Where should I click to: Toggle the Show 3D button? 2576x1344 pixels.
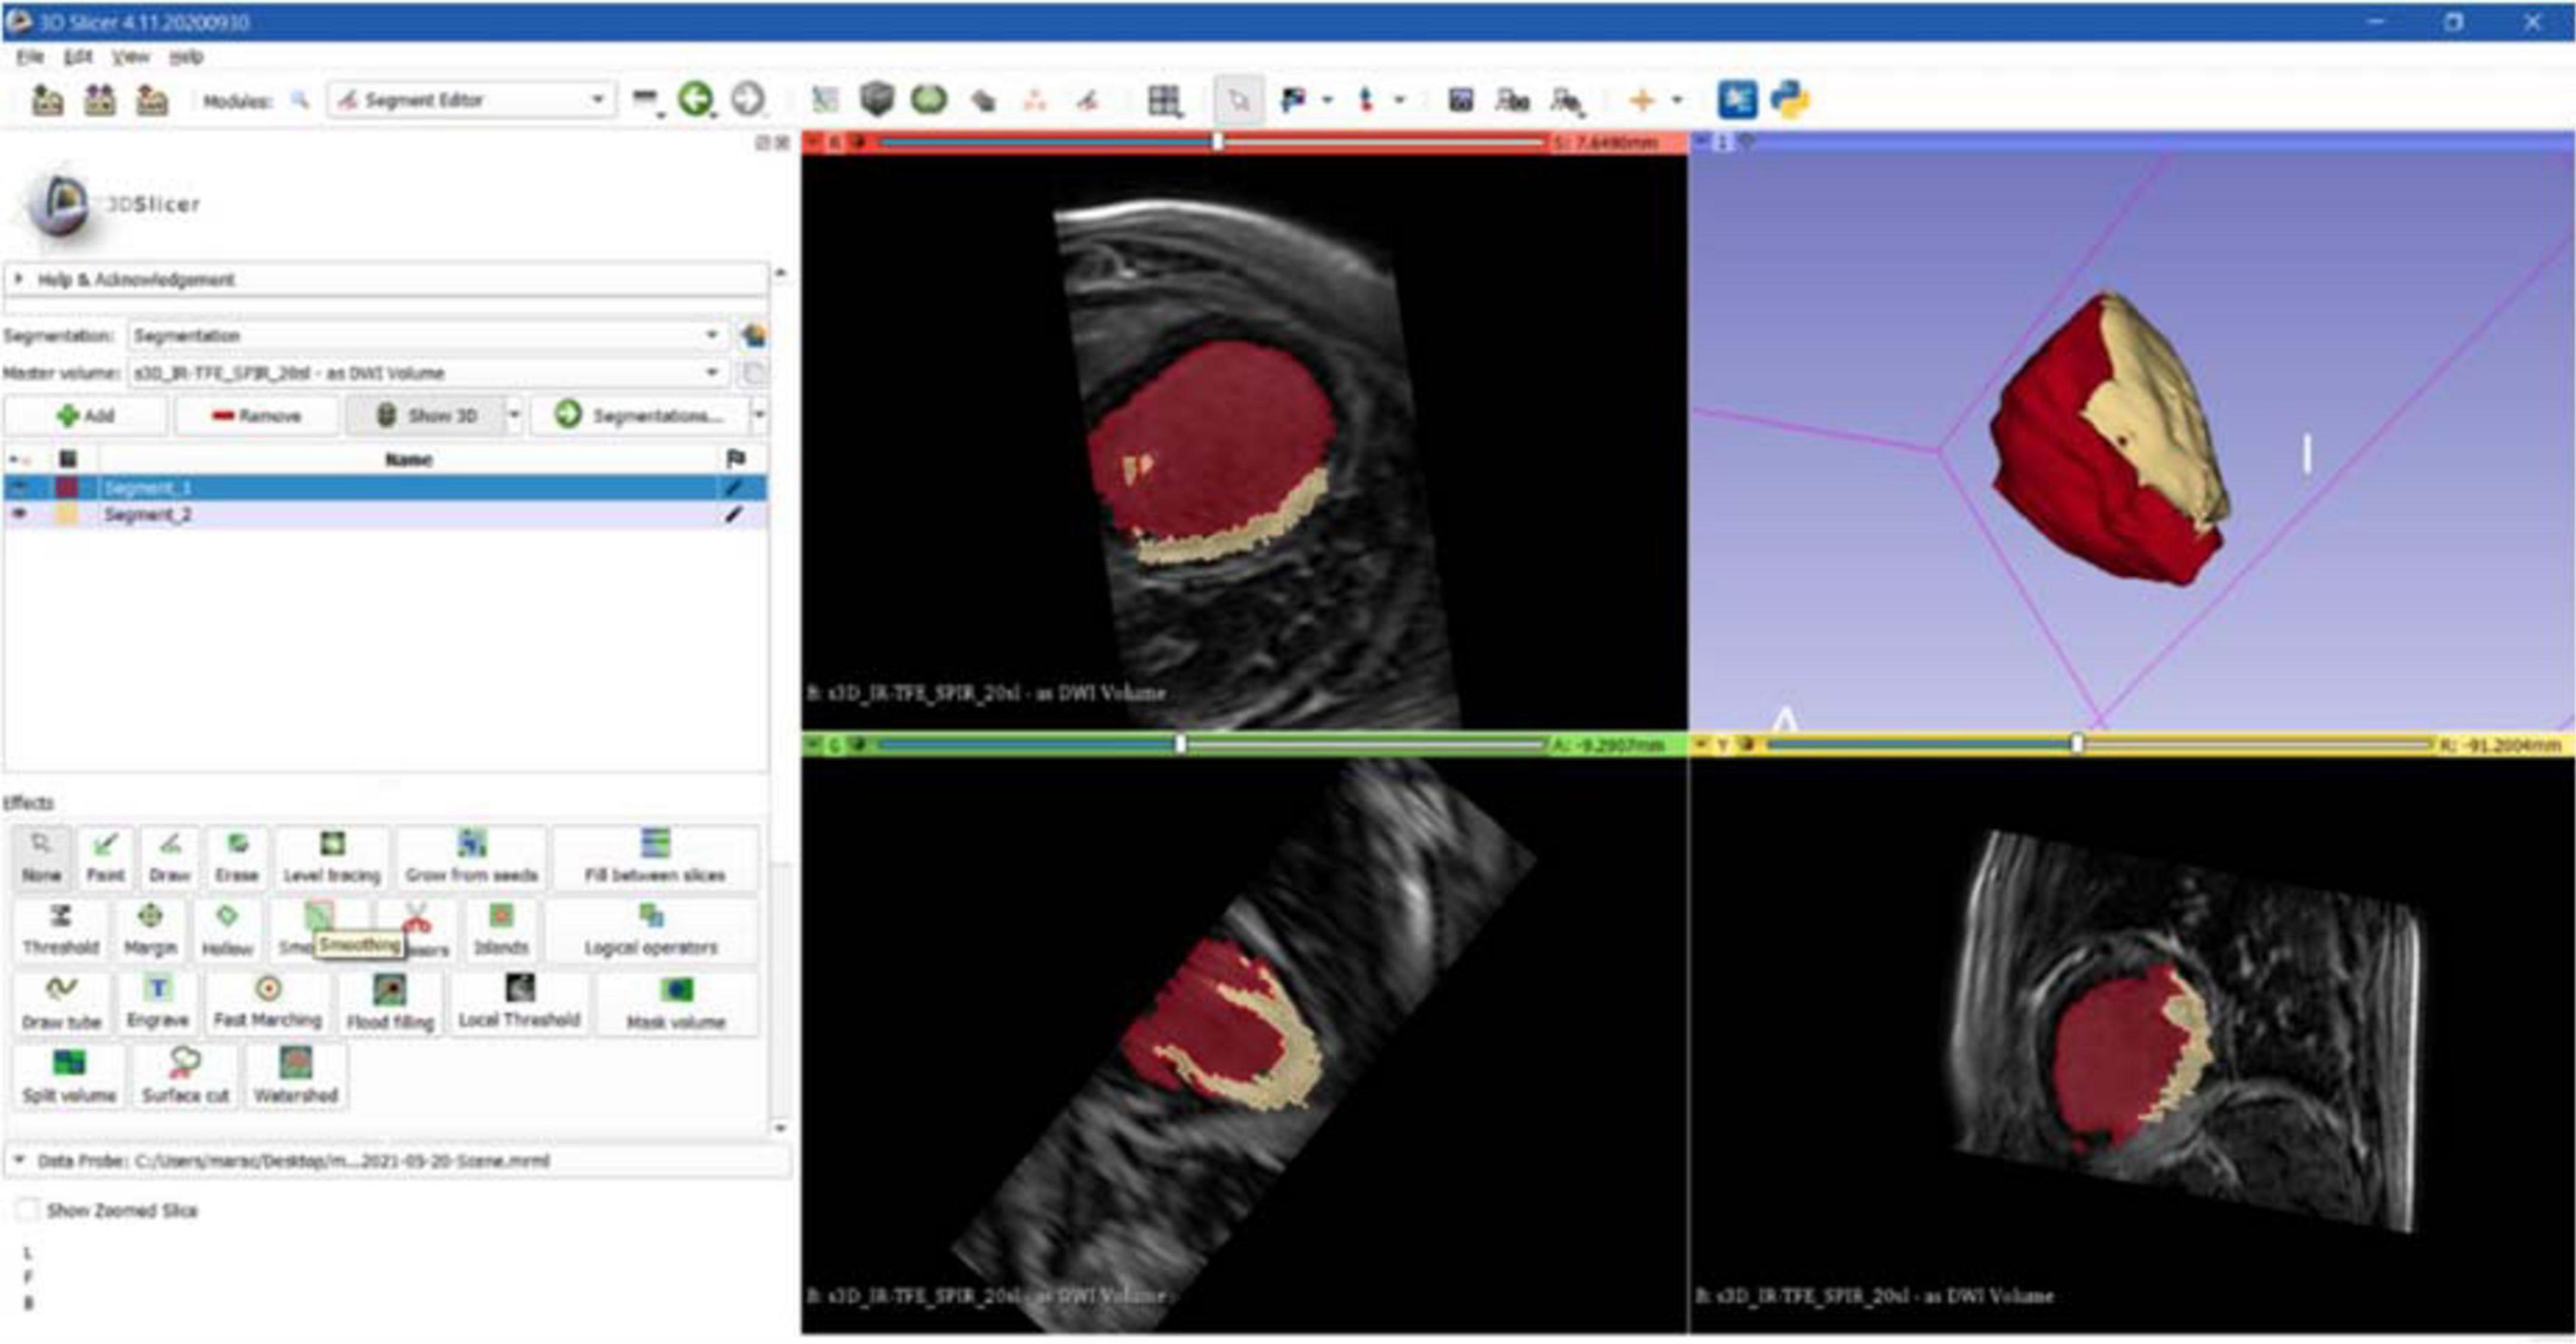point(426,415)
